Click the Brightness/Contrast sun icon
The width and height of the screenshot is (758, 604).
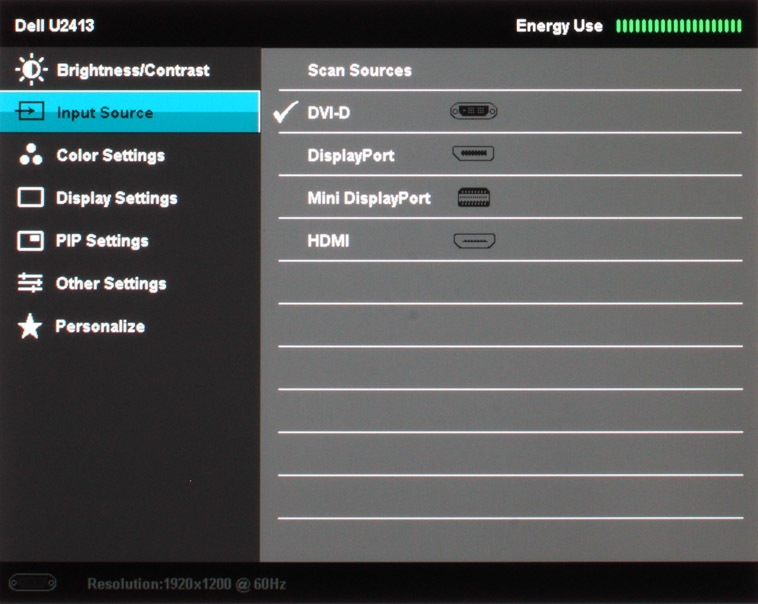coord(31,70)
